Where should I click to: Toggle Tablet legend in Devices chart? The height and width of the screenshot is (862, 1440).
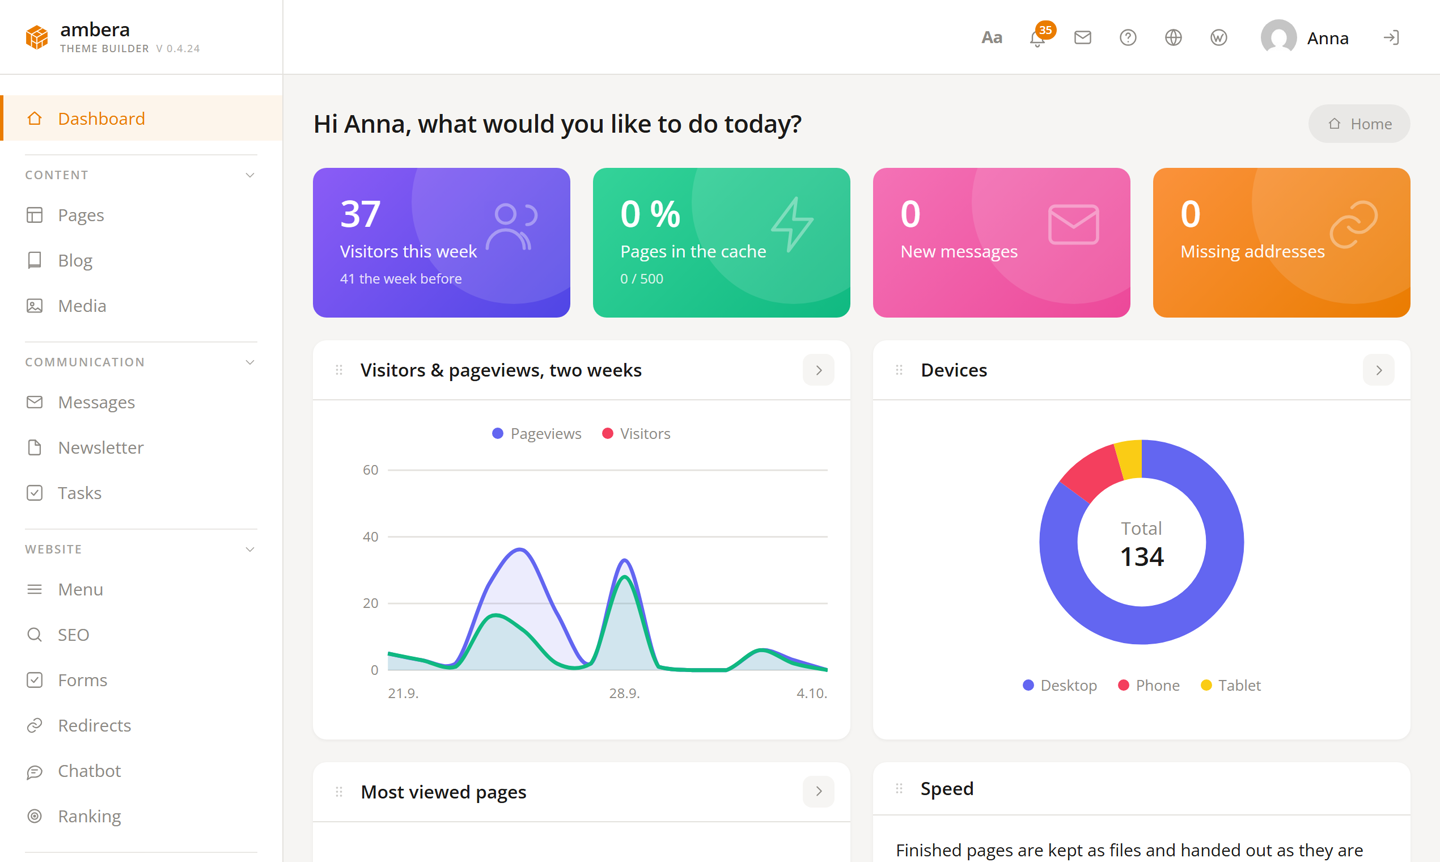pyautogui.click(x=1231, y=686)
